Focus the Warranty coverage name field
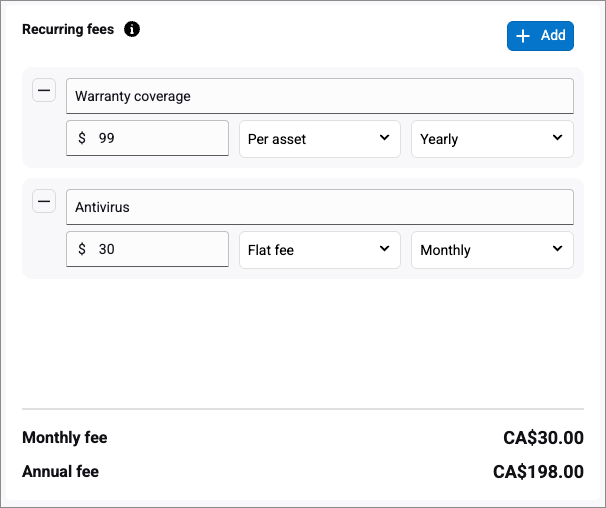 pyautogui.click(x=319, y=97)
